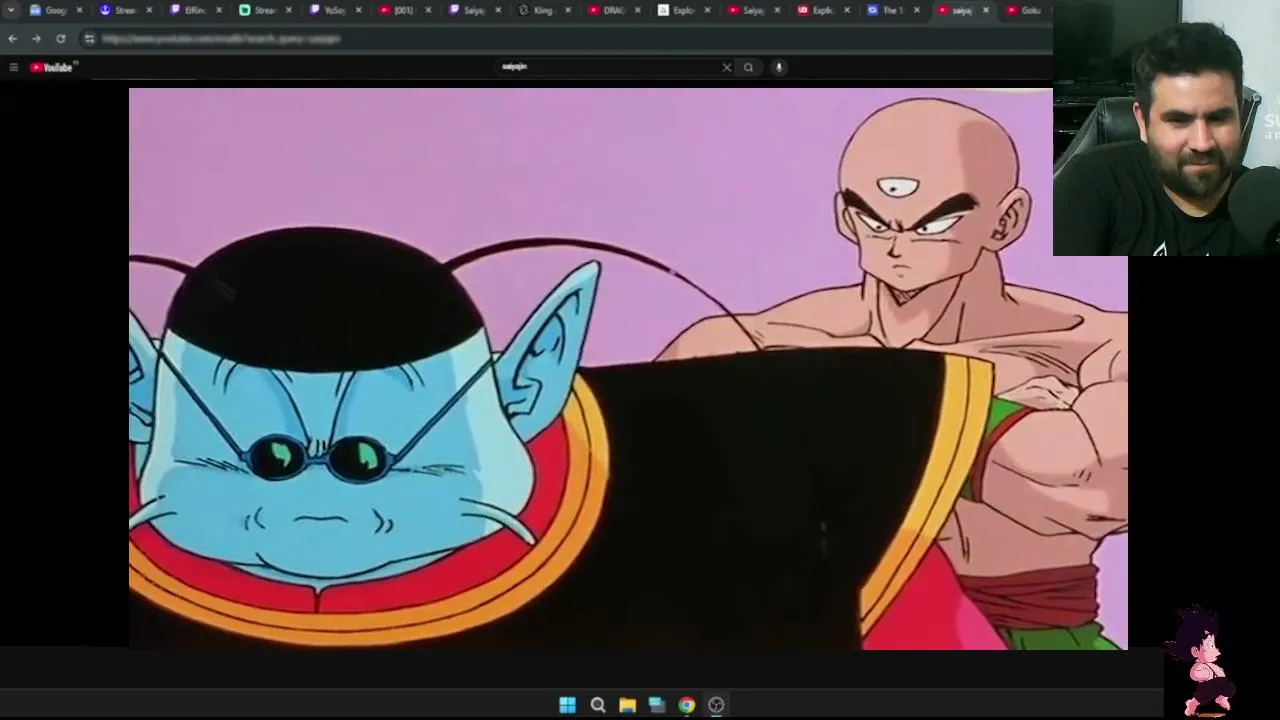Clear the YouTube search query

(727, 67)
